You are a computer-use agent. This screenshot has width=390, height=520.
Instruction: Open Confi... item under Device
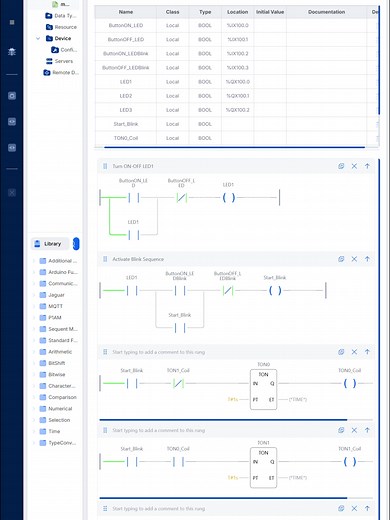[64, 50]
